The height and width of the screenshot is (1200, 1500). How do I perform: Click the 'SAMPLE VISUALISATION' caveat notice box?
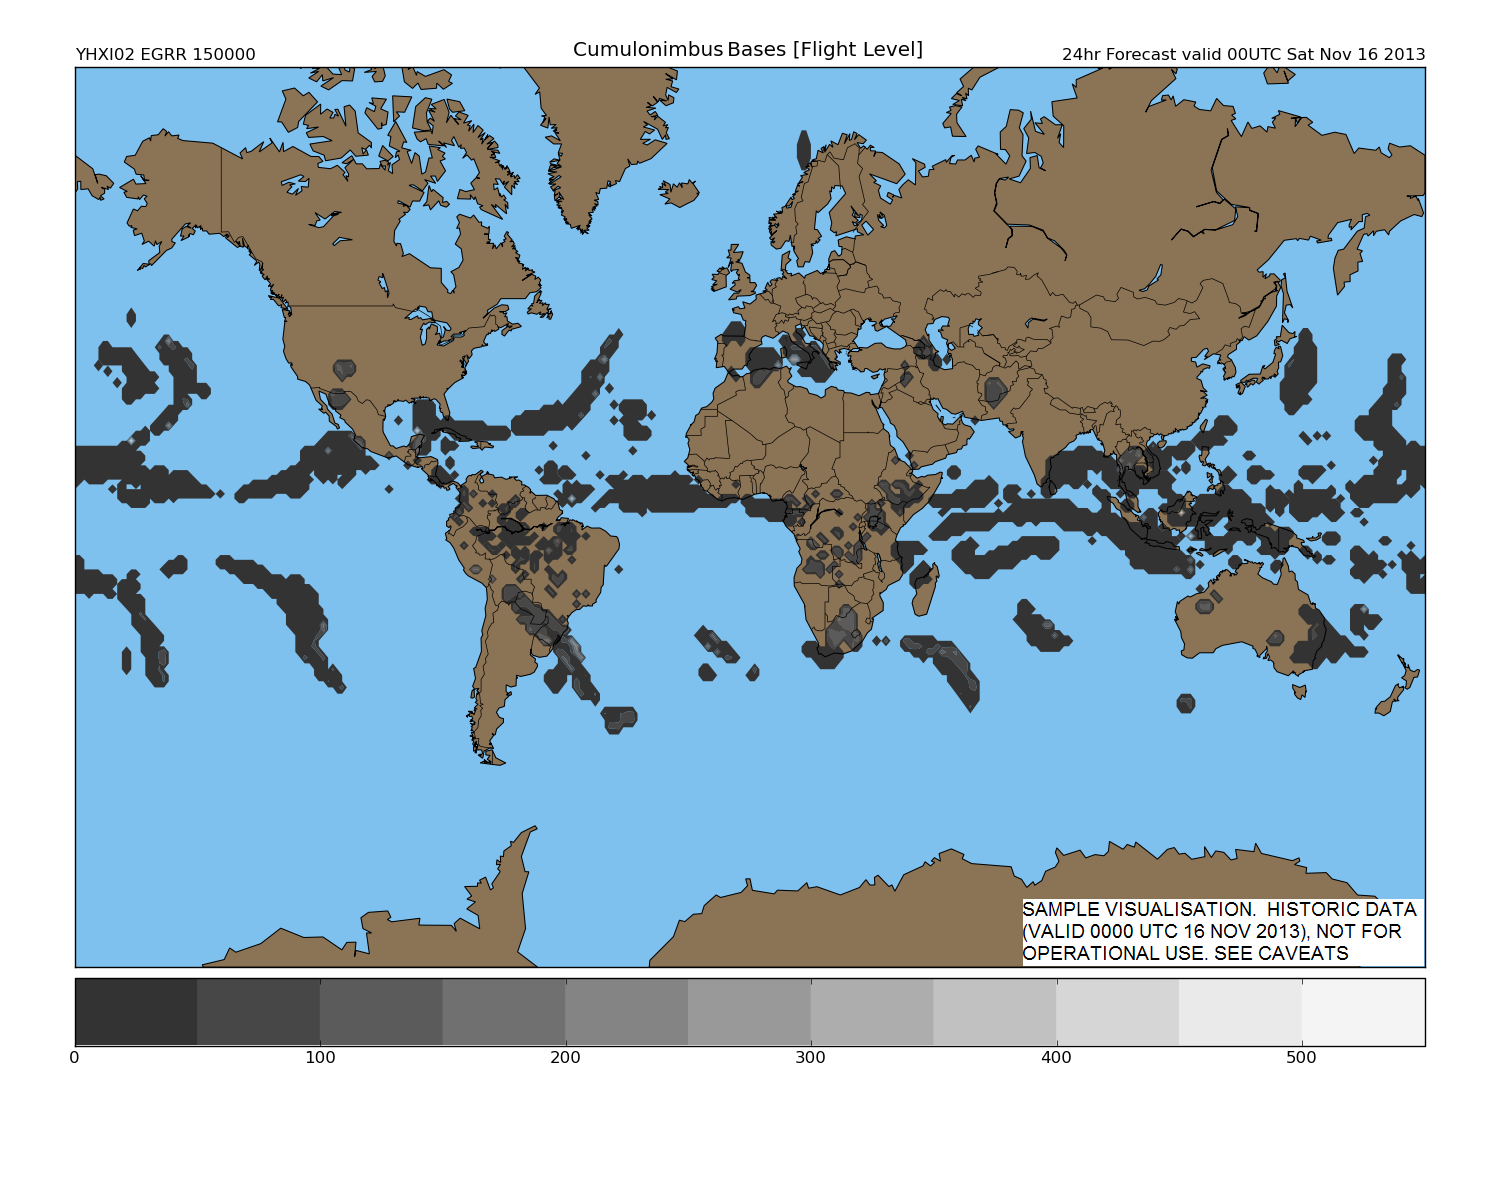[1219, 931]
